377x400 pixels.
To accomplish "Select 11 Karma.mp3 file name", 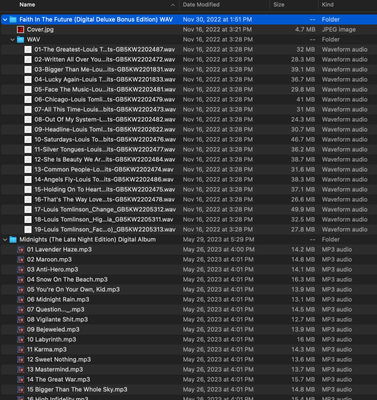I will tap(47, 350).
